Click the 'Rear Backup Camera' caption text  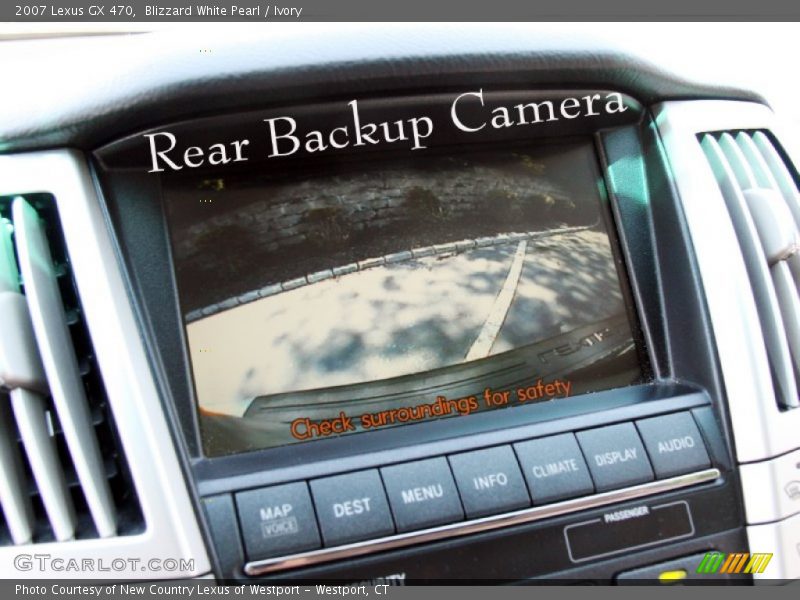pos(386,129)
